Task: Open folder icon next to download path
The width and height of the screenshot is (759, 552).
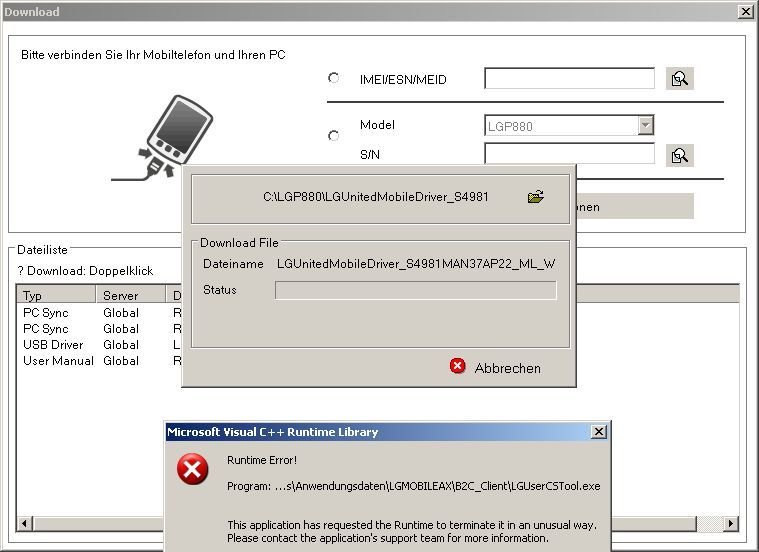Action: click(x=536, y=197)
